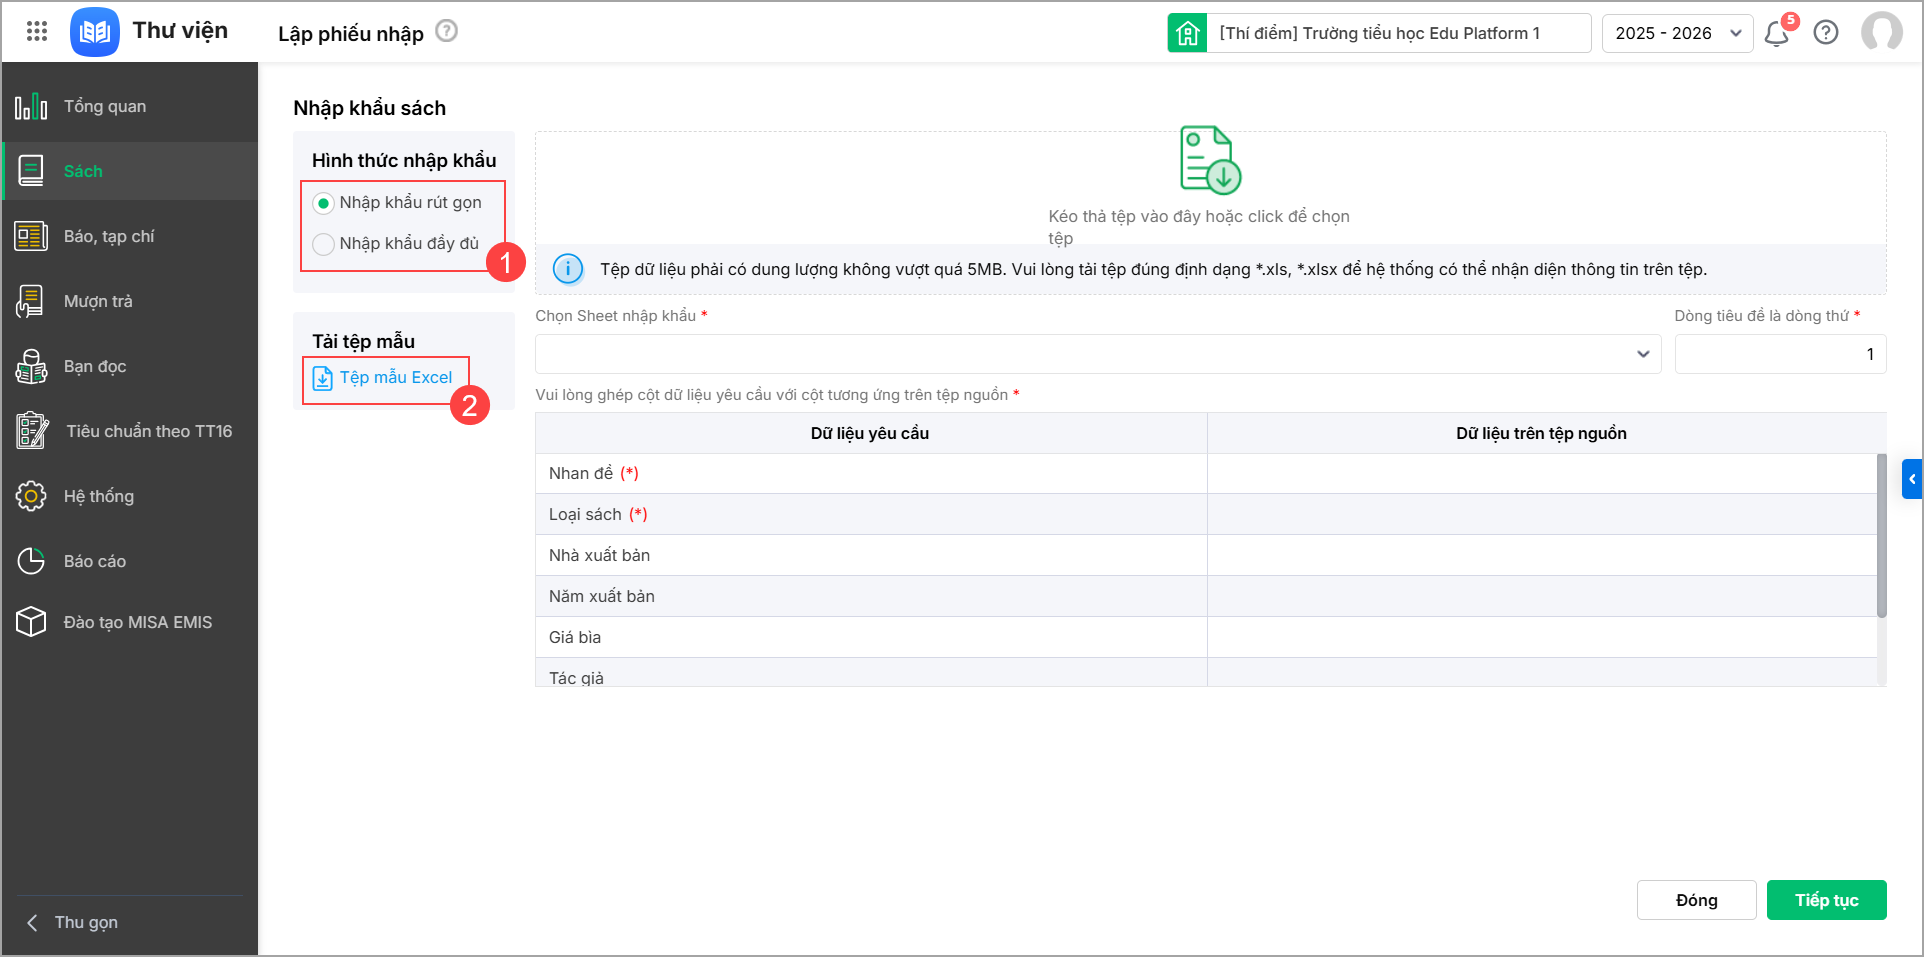Image resolution: width=1924 pixels, height=957 pixels.
Task: Click the notification bell icon
Action: coord(1777,34)
